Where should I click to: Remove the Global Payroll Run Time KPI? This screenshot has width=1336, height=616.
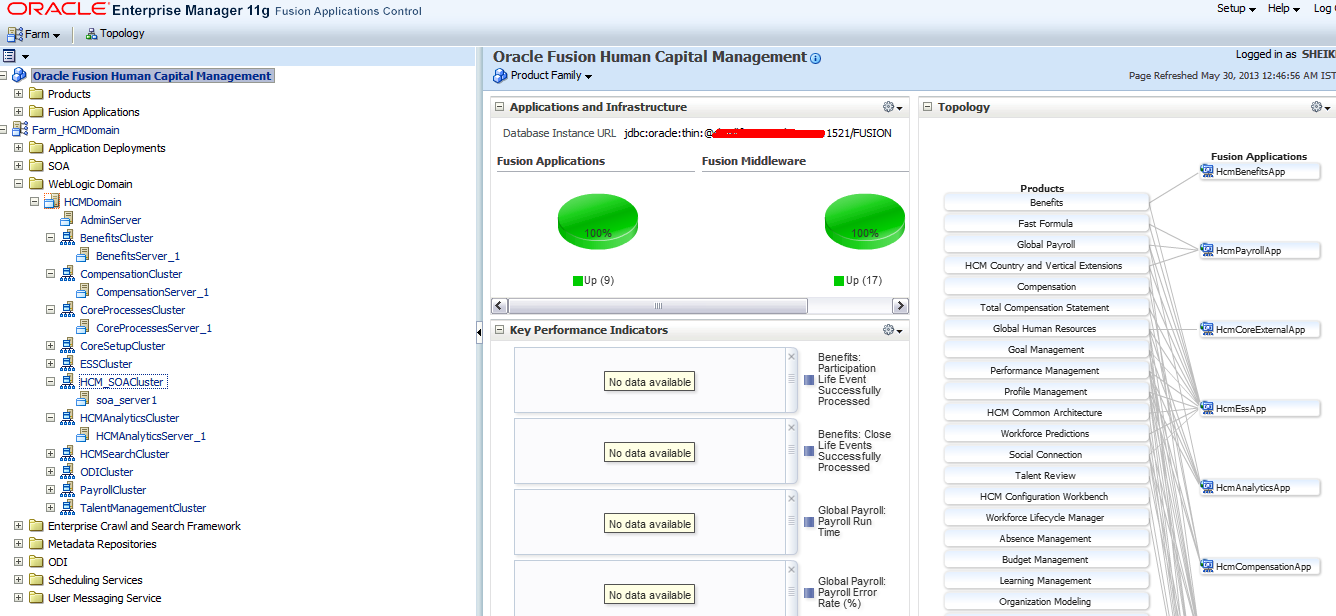coord(791,498)
